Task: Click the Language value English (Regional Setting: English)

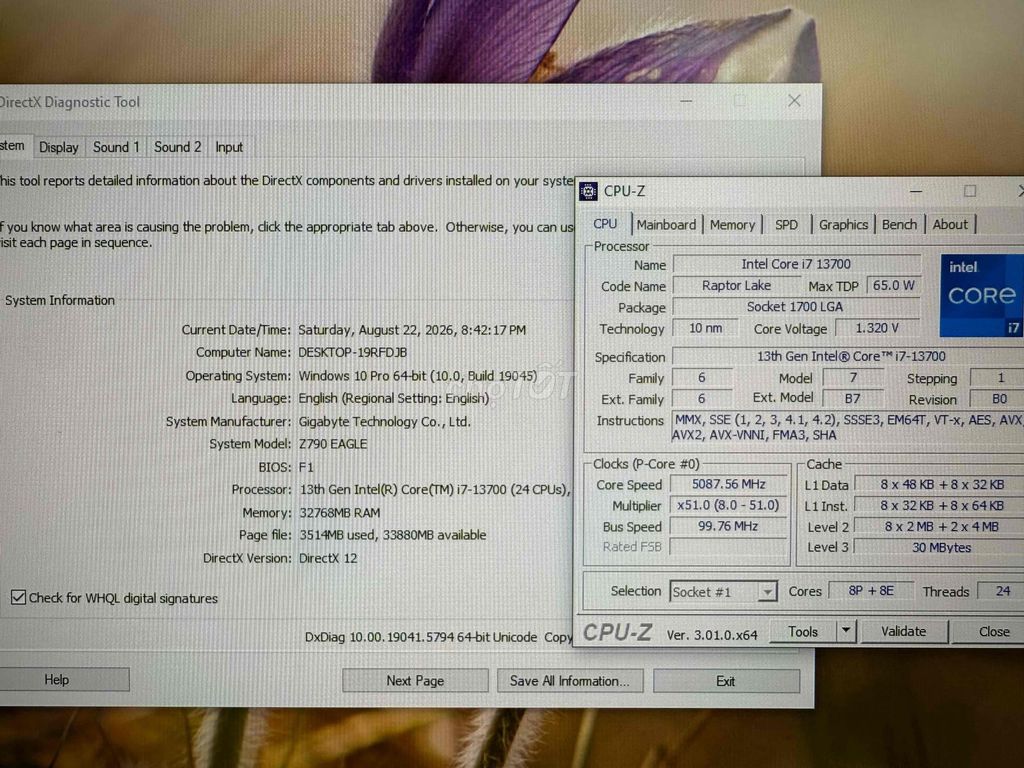Action: pos(394,398)
